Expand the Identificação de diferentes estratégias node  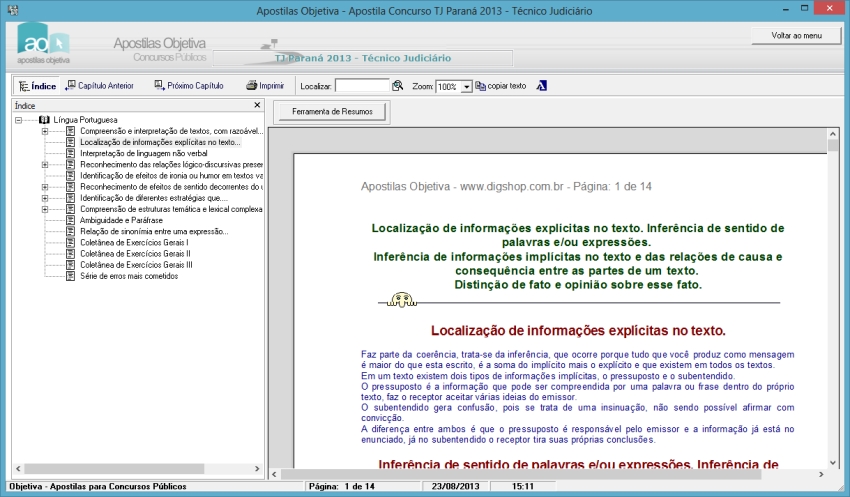(x=45, y=198)
